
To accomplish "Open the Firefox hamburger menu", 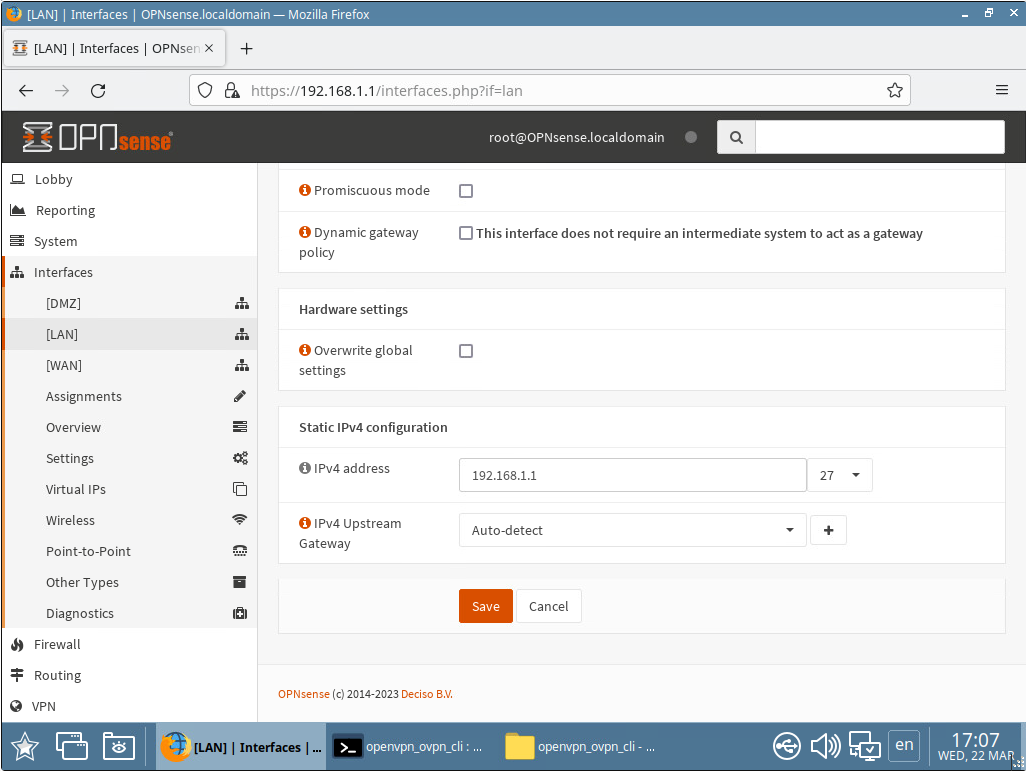I will (x=1001, y=90).
